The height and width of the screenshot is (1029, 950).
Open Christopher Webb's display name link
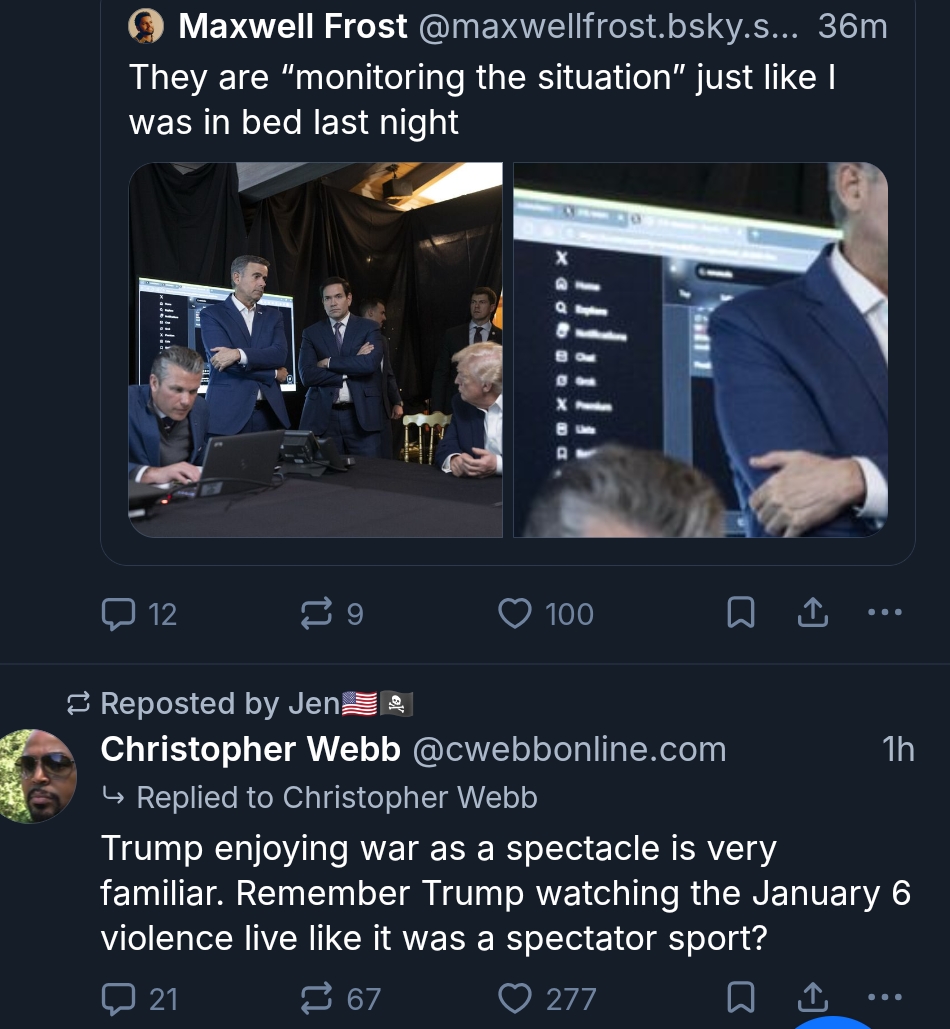(250, 749)
